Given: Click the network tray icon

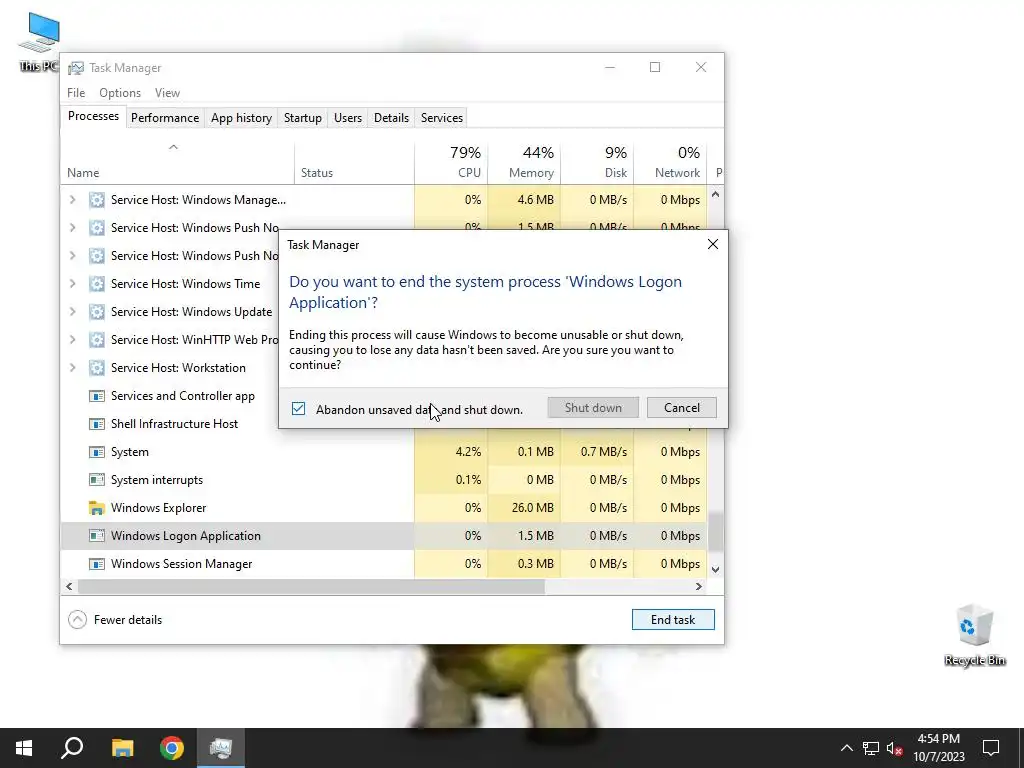Looking at the screenshot, I should pyautogui.click(x=871, y=748).
